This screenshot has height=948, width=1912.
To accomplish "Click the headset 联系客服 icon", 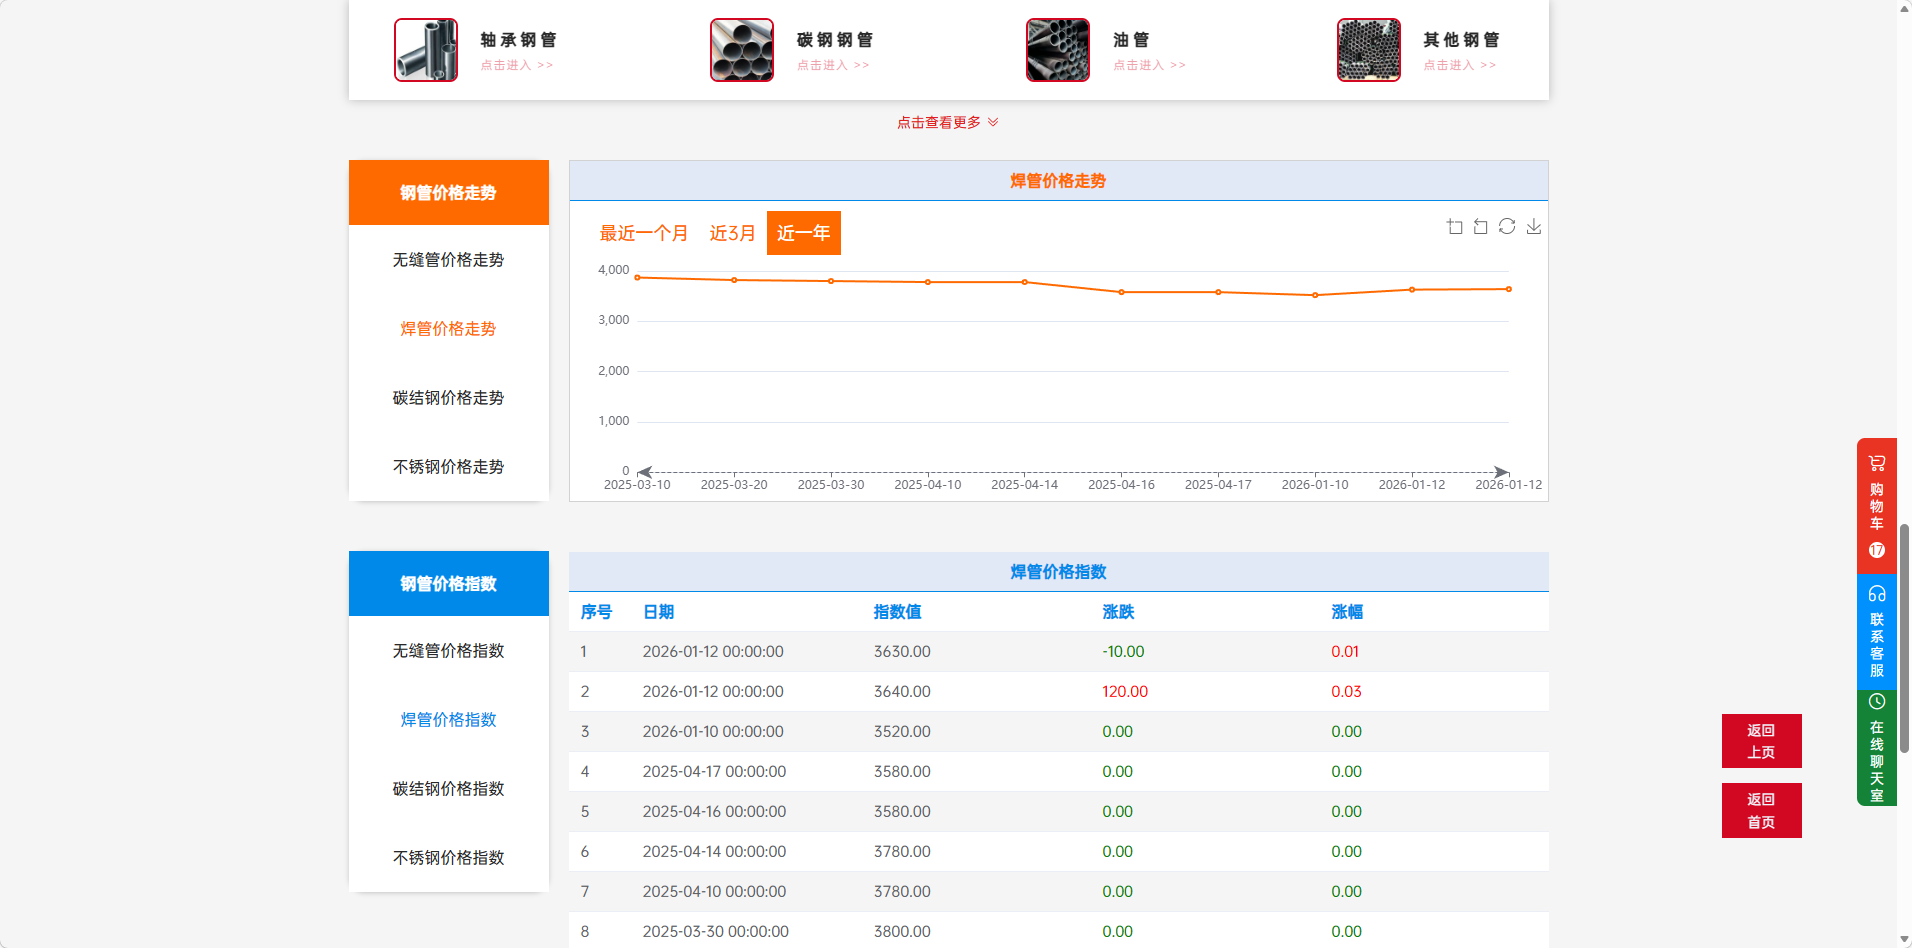I will pyautogui.click(x=1876, y=594).
